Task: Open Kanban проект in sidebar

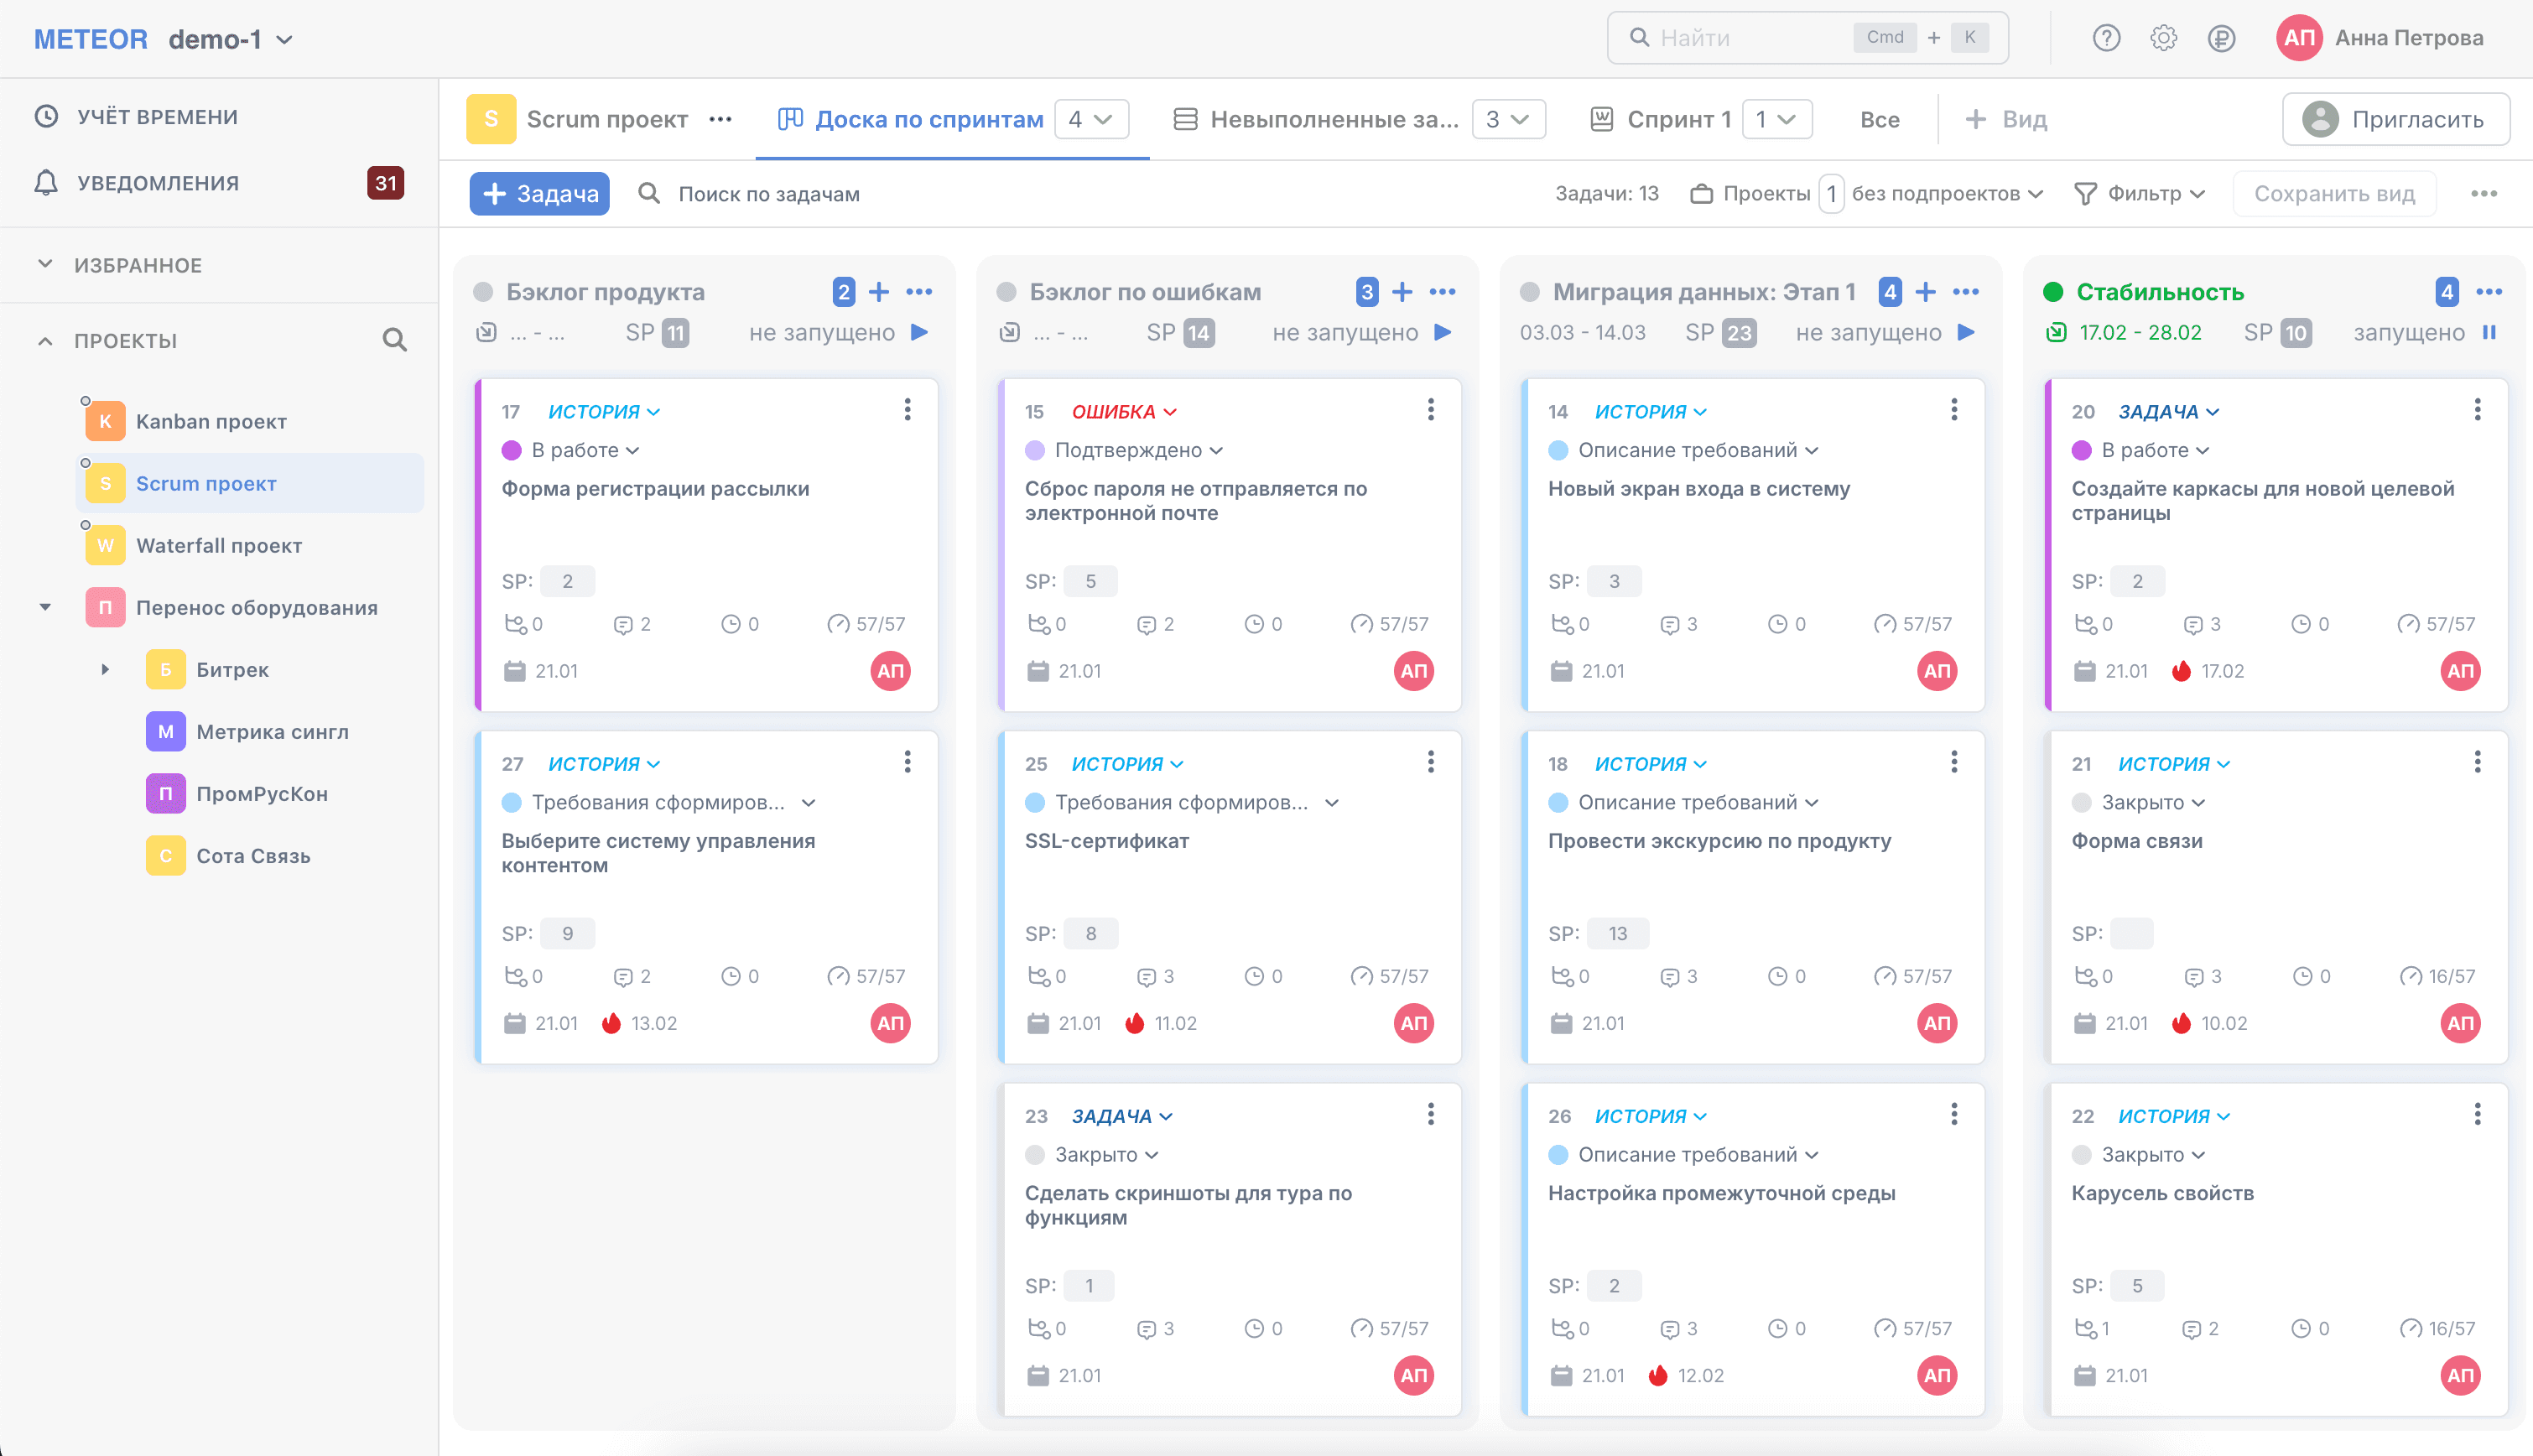Action: coord(210,421)
